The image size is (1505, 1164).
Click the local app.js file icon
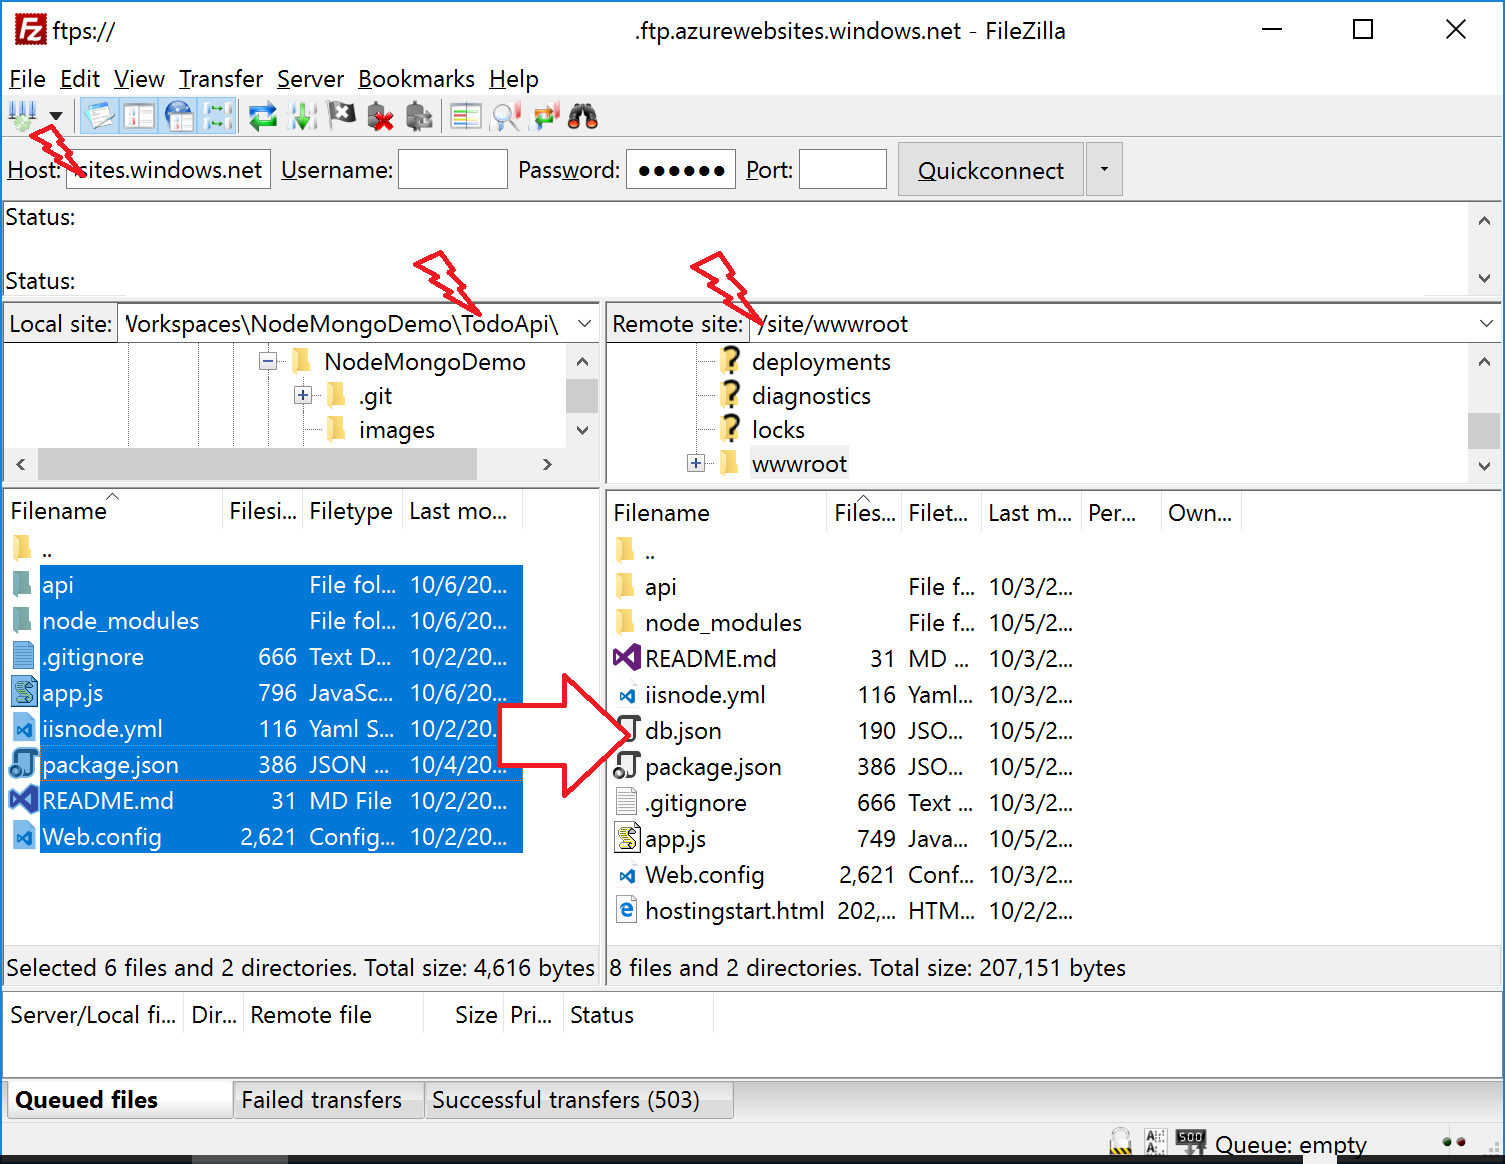point(24,693)
